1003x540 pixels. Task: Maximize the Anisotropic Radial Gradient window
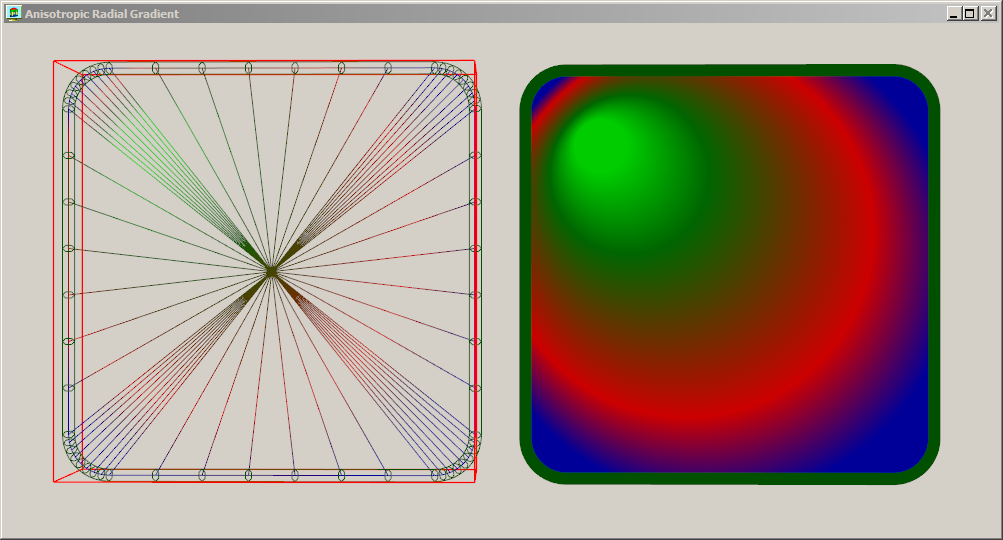tap(970, 13)
